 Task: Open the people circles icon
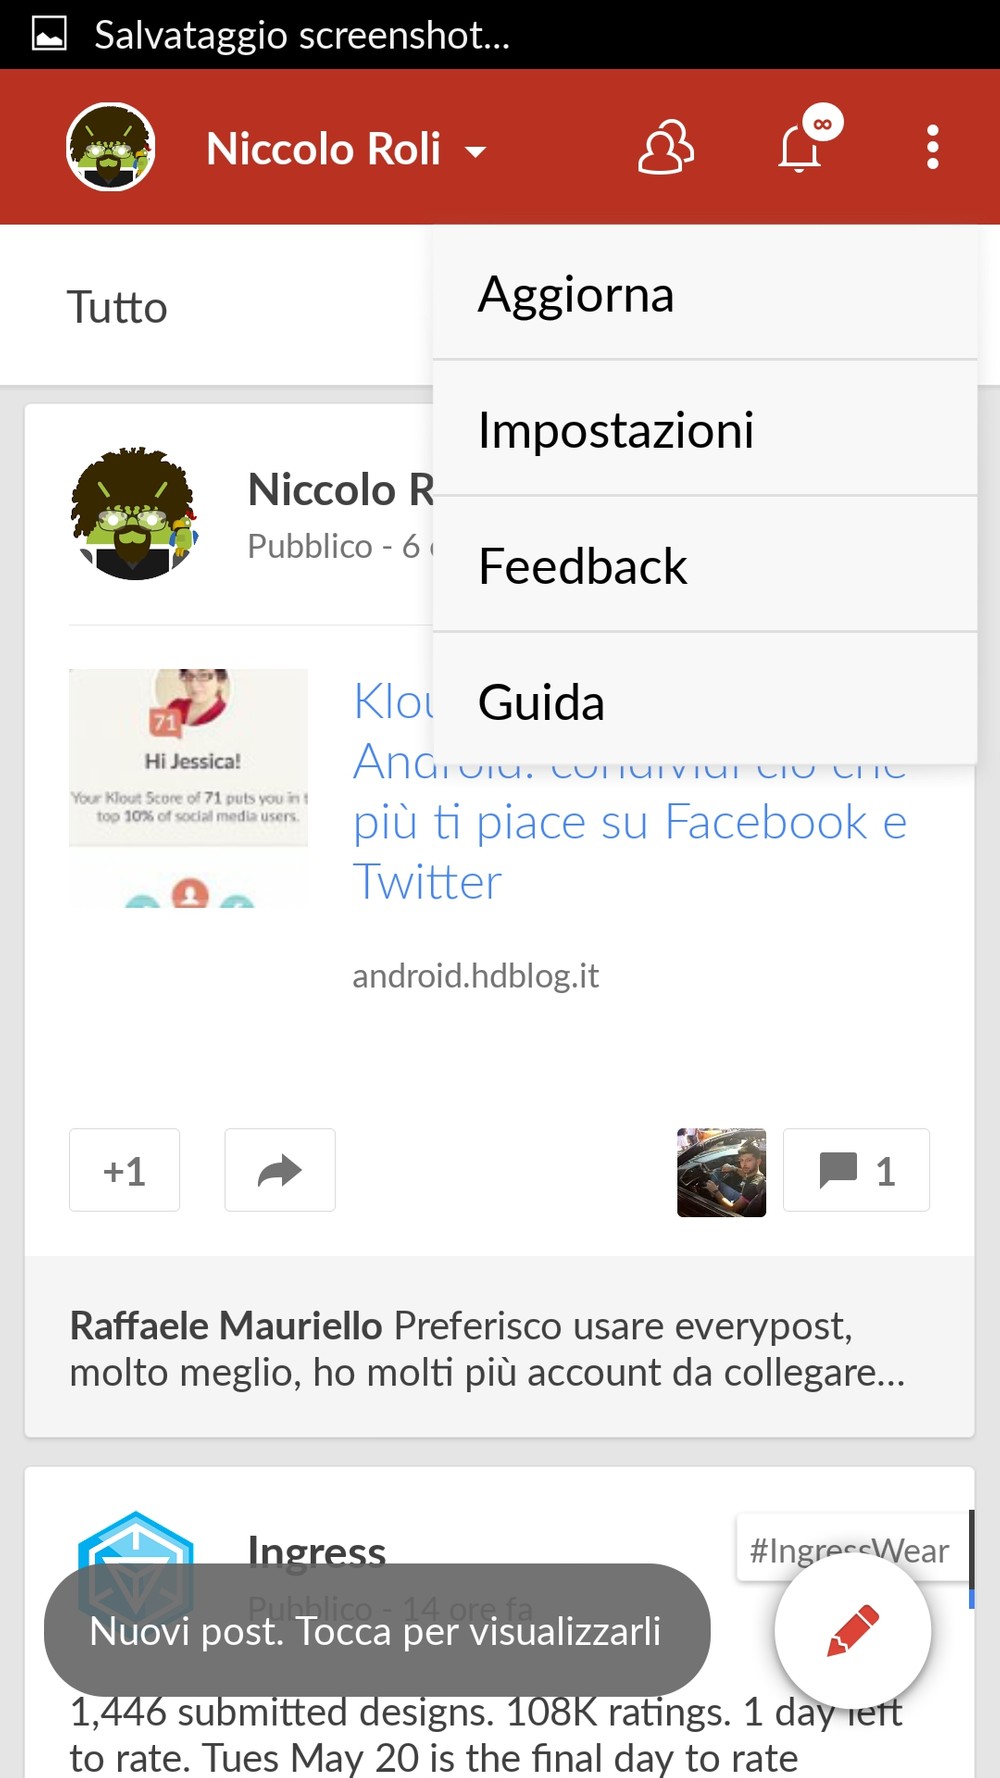pyautogui.click(x=666, y=148)
